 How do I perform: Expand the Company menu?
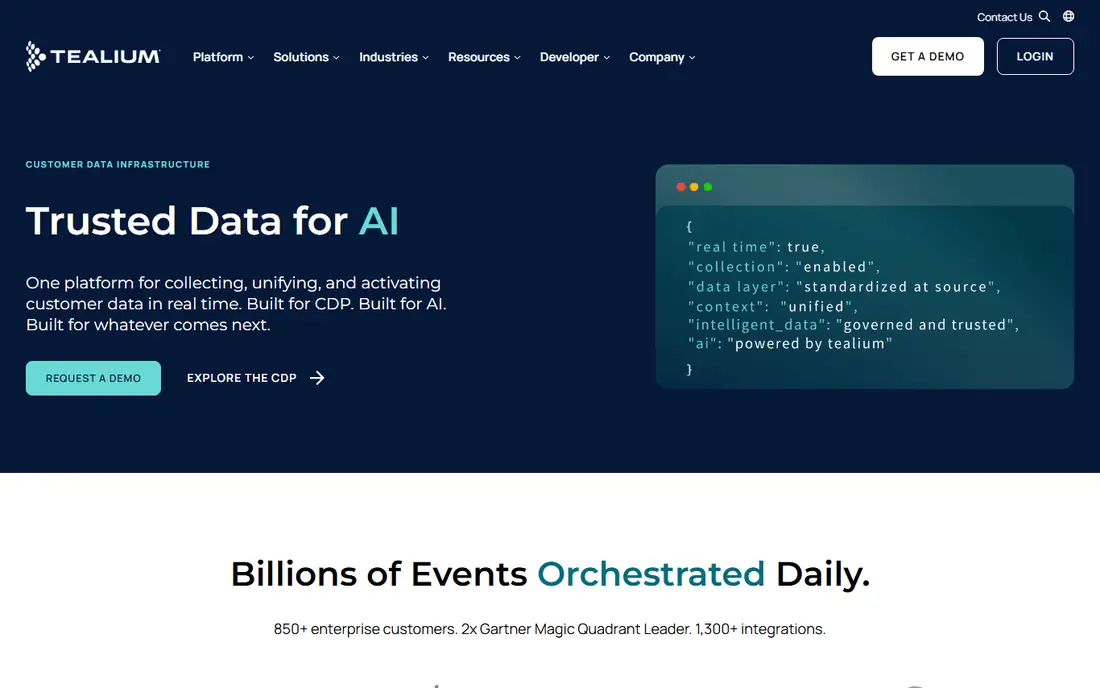(x=662, y=57)
